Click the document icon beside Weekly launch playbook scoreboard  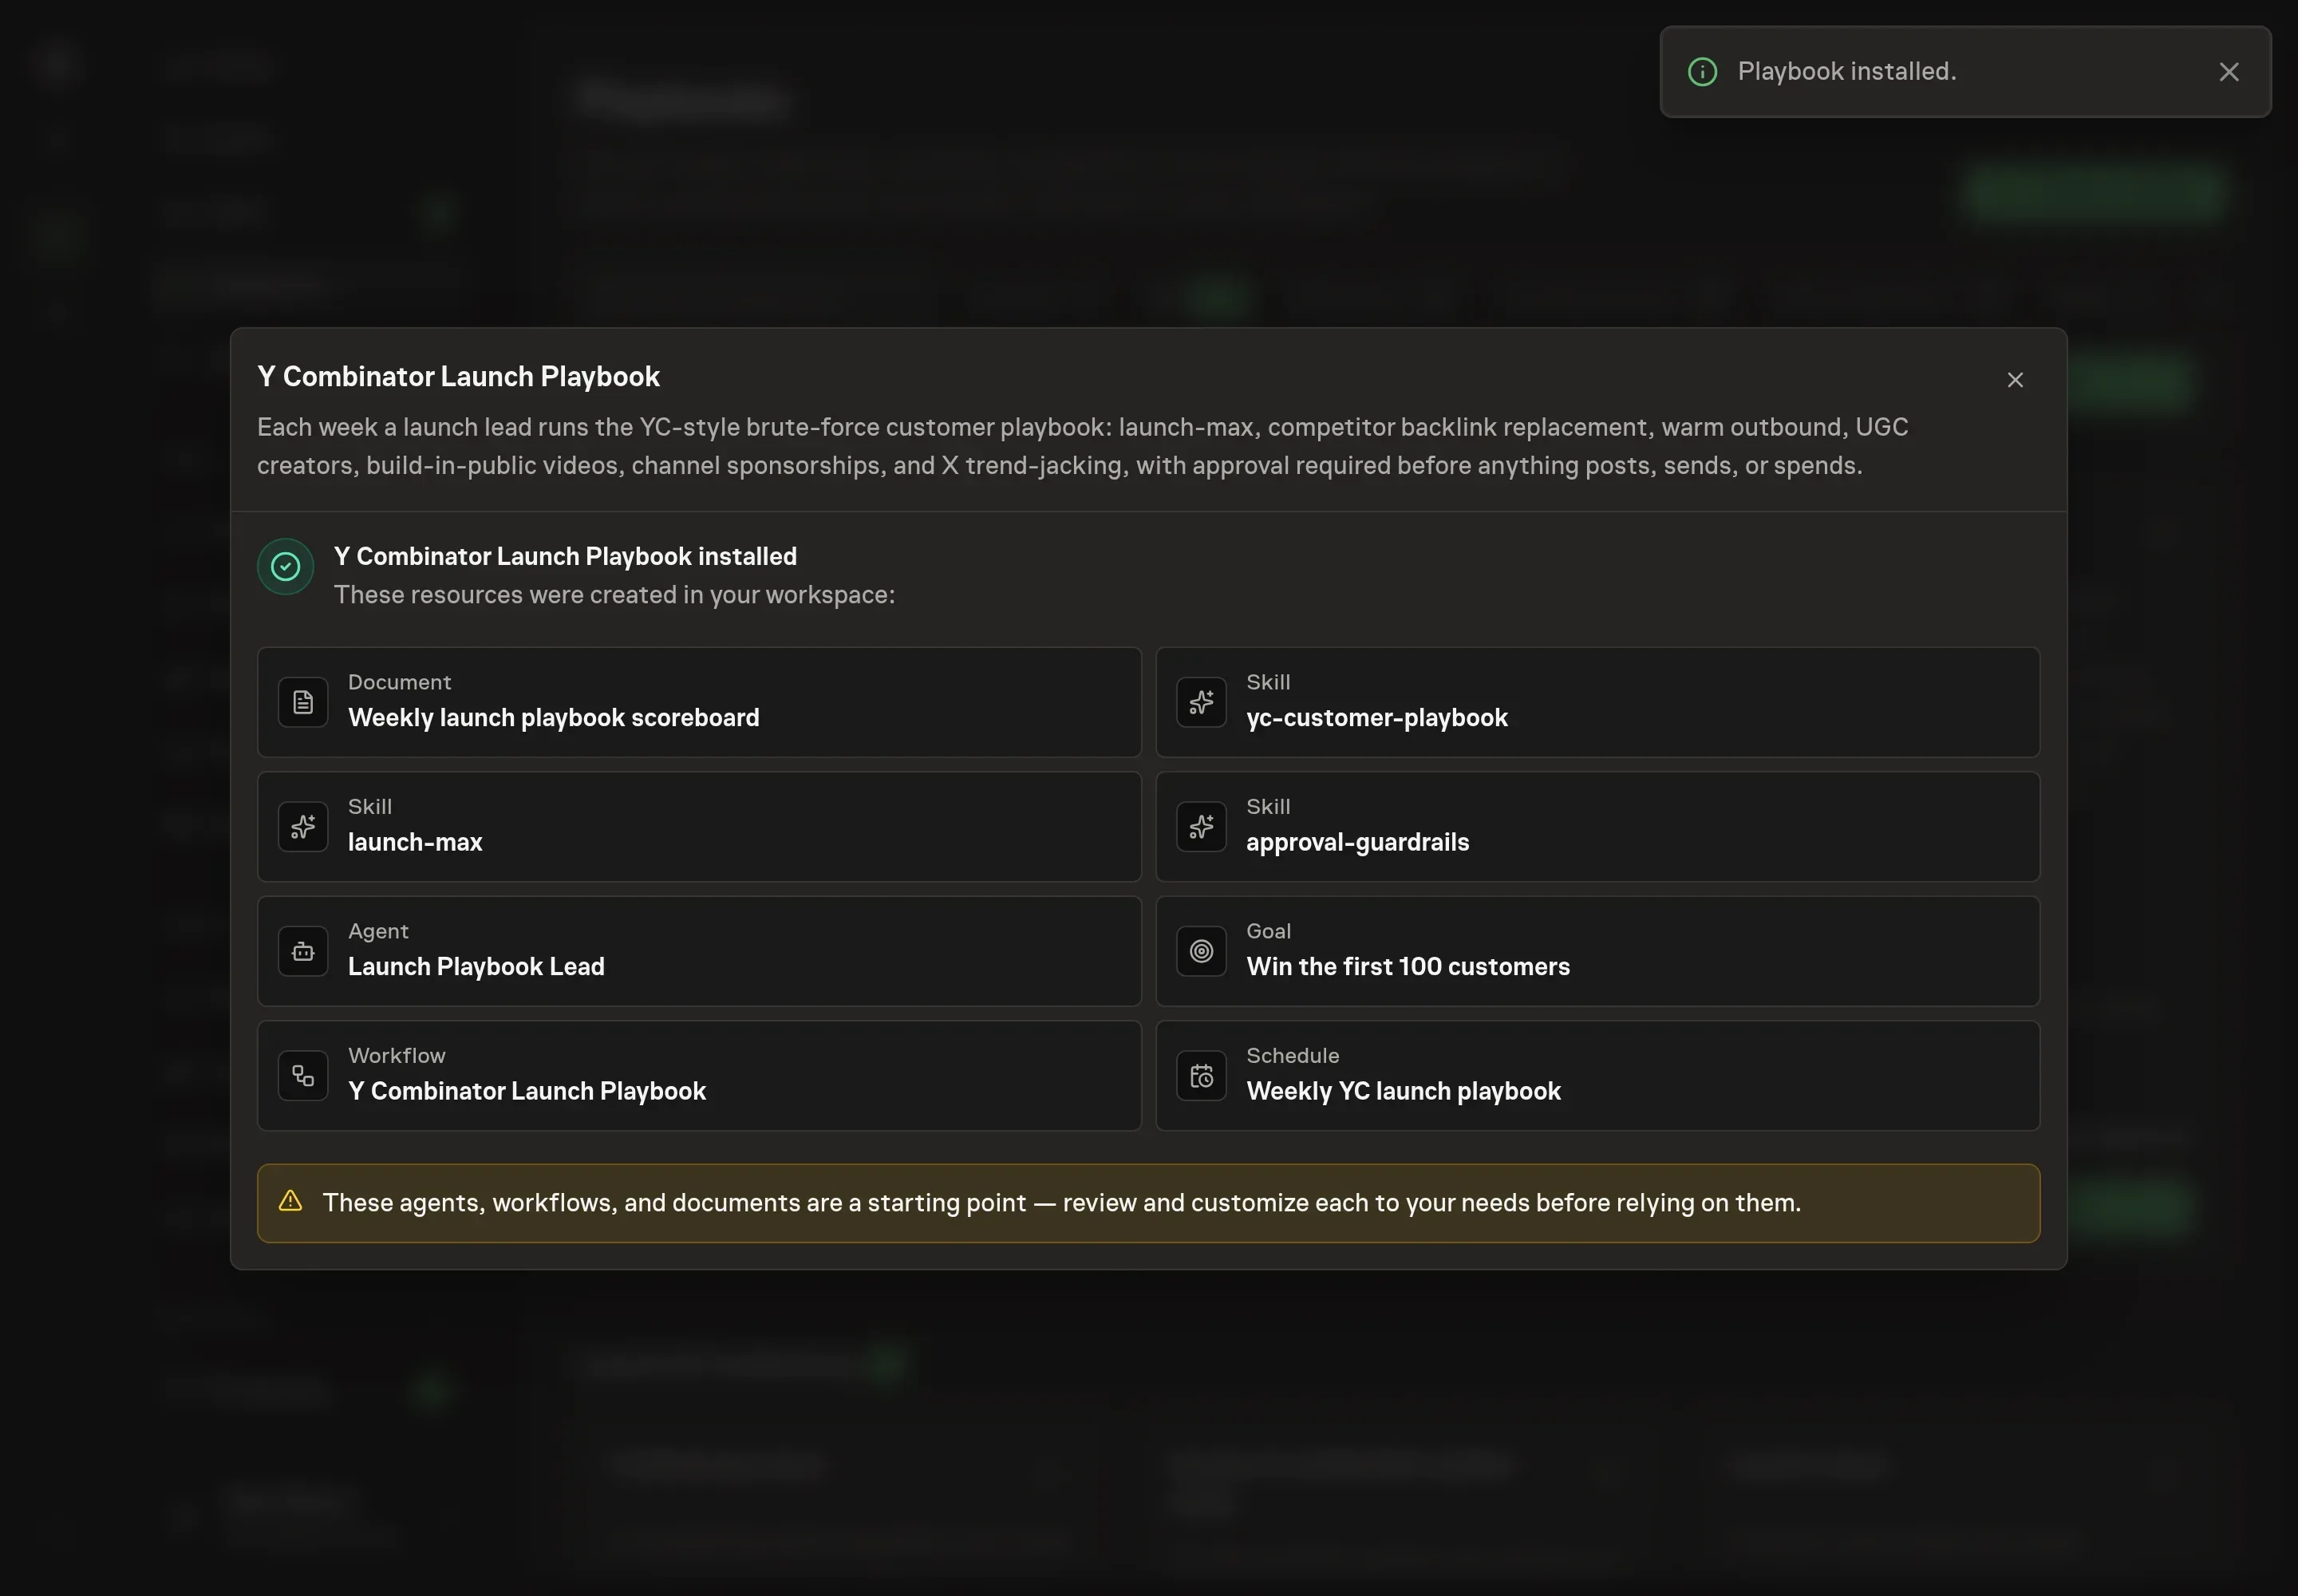tap(303, 702)
